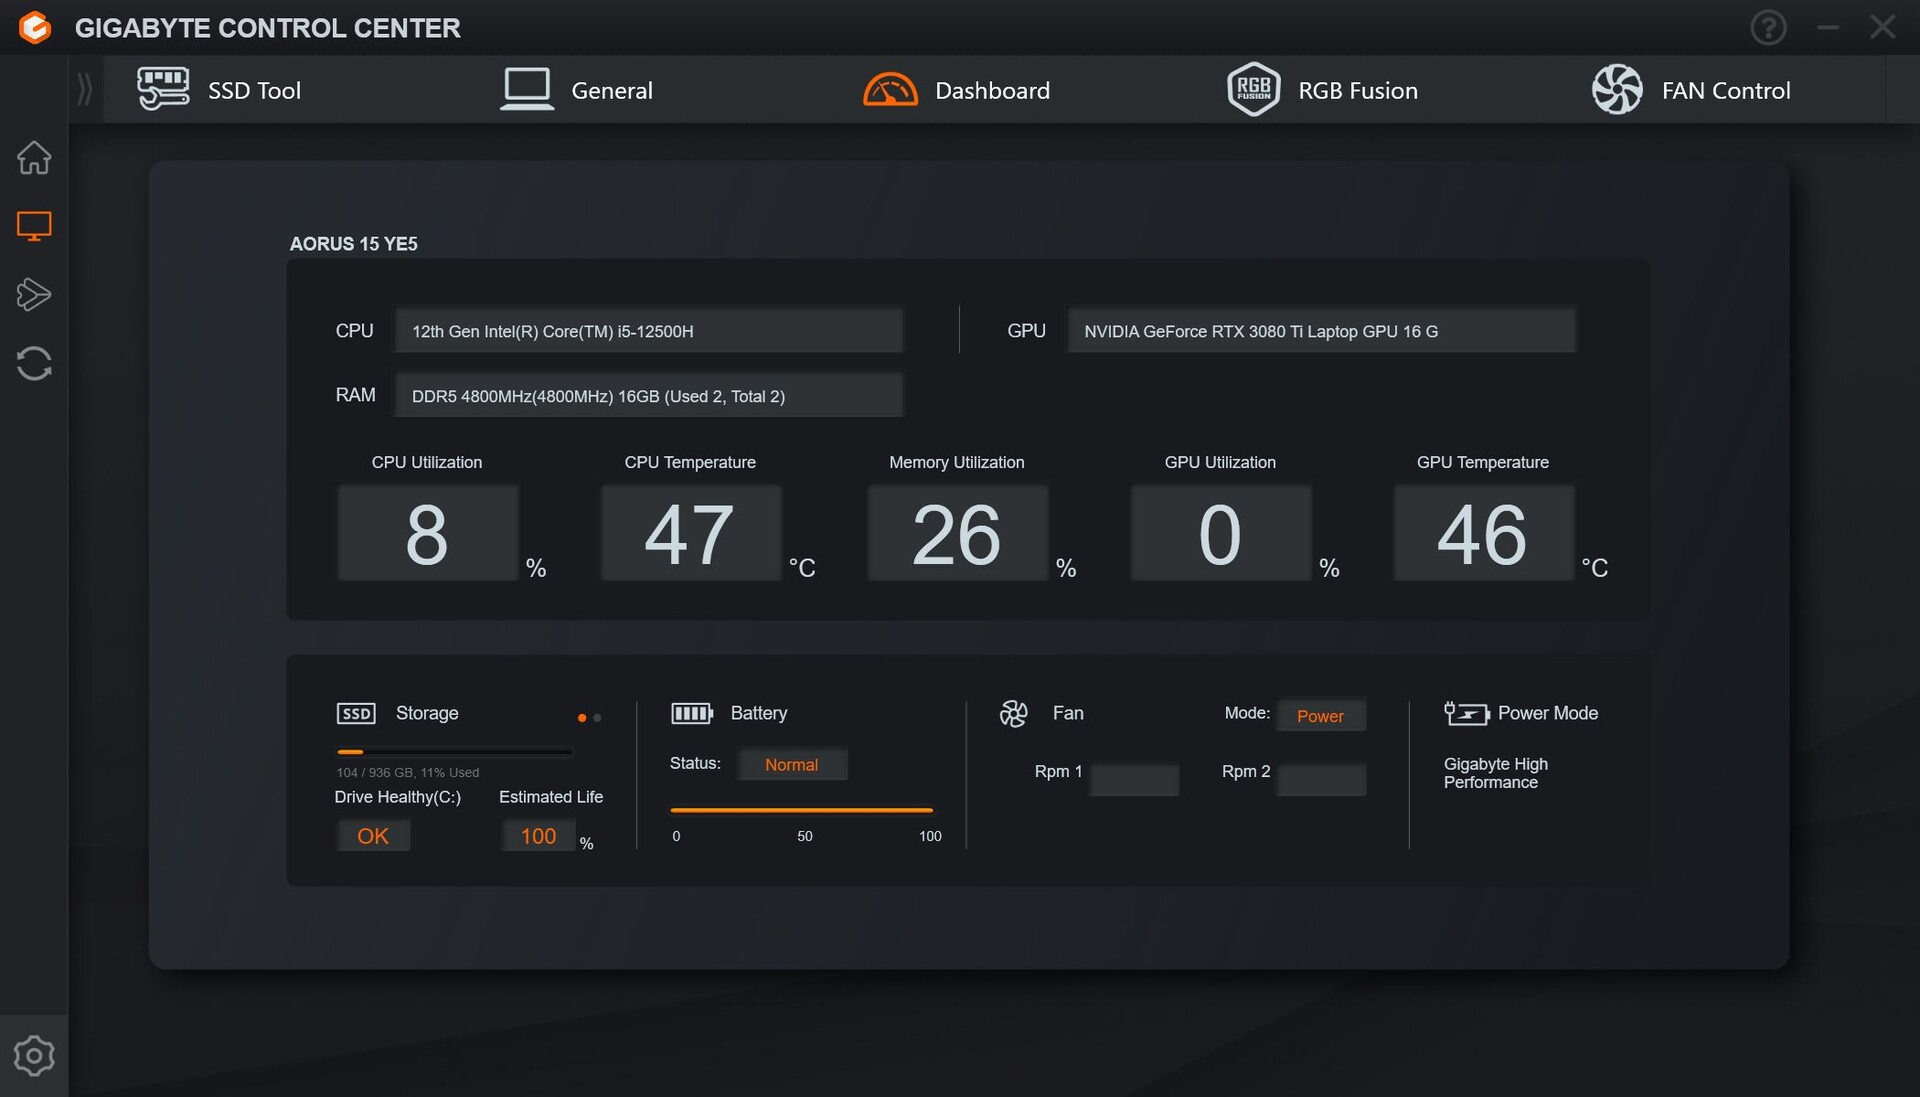This screenshot has height=1097, width=1920.
Task: Select the first storage page dot
Action: point(582,717)
